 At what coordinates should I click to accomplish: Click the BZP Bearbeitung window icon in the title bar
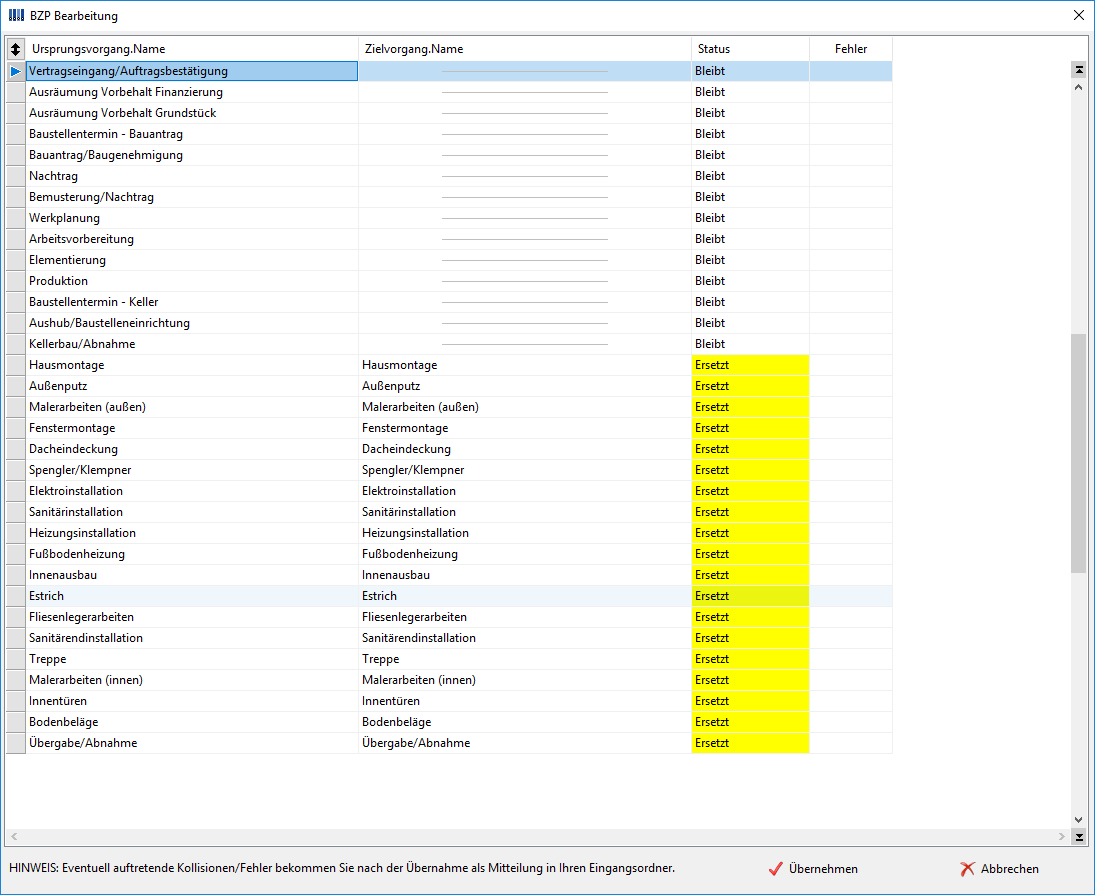[16, 15]
